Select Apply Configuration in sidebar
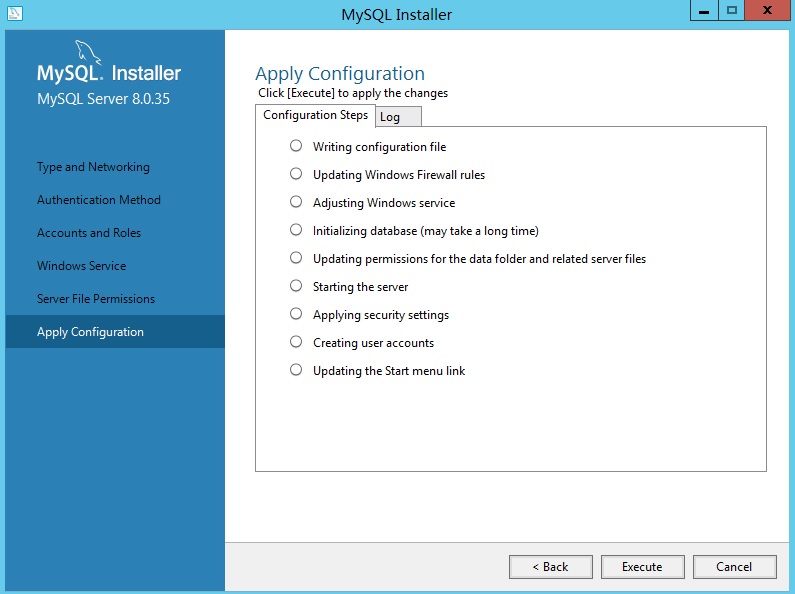 pyautogui.click(x=115, y=331)
